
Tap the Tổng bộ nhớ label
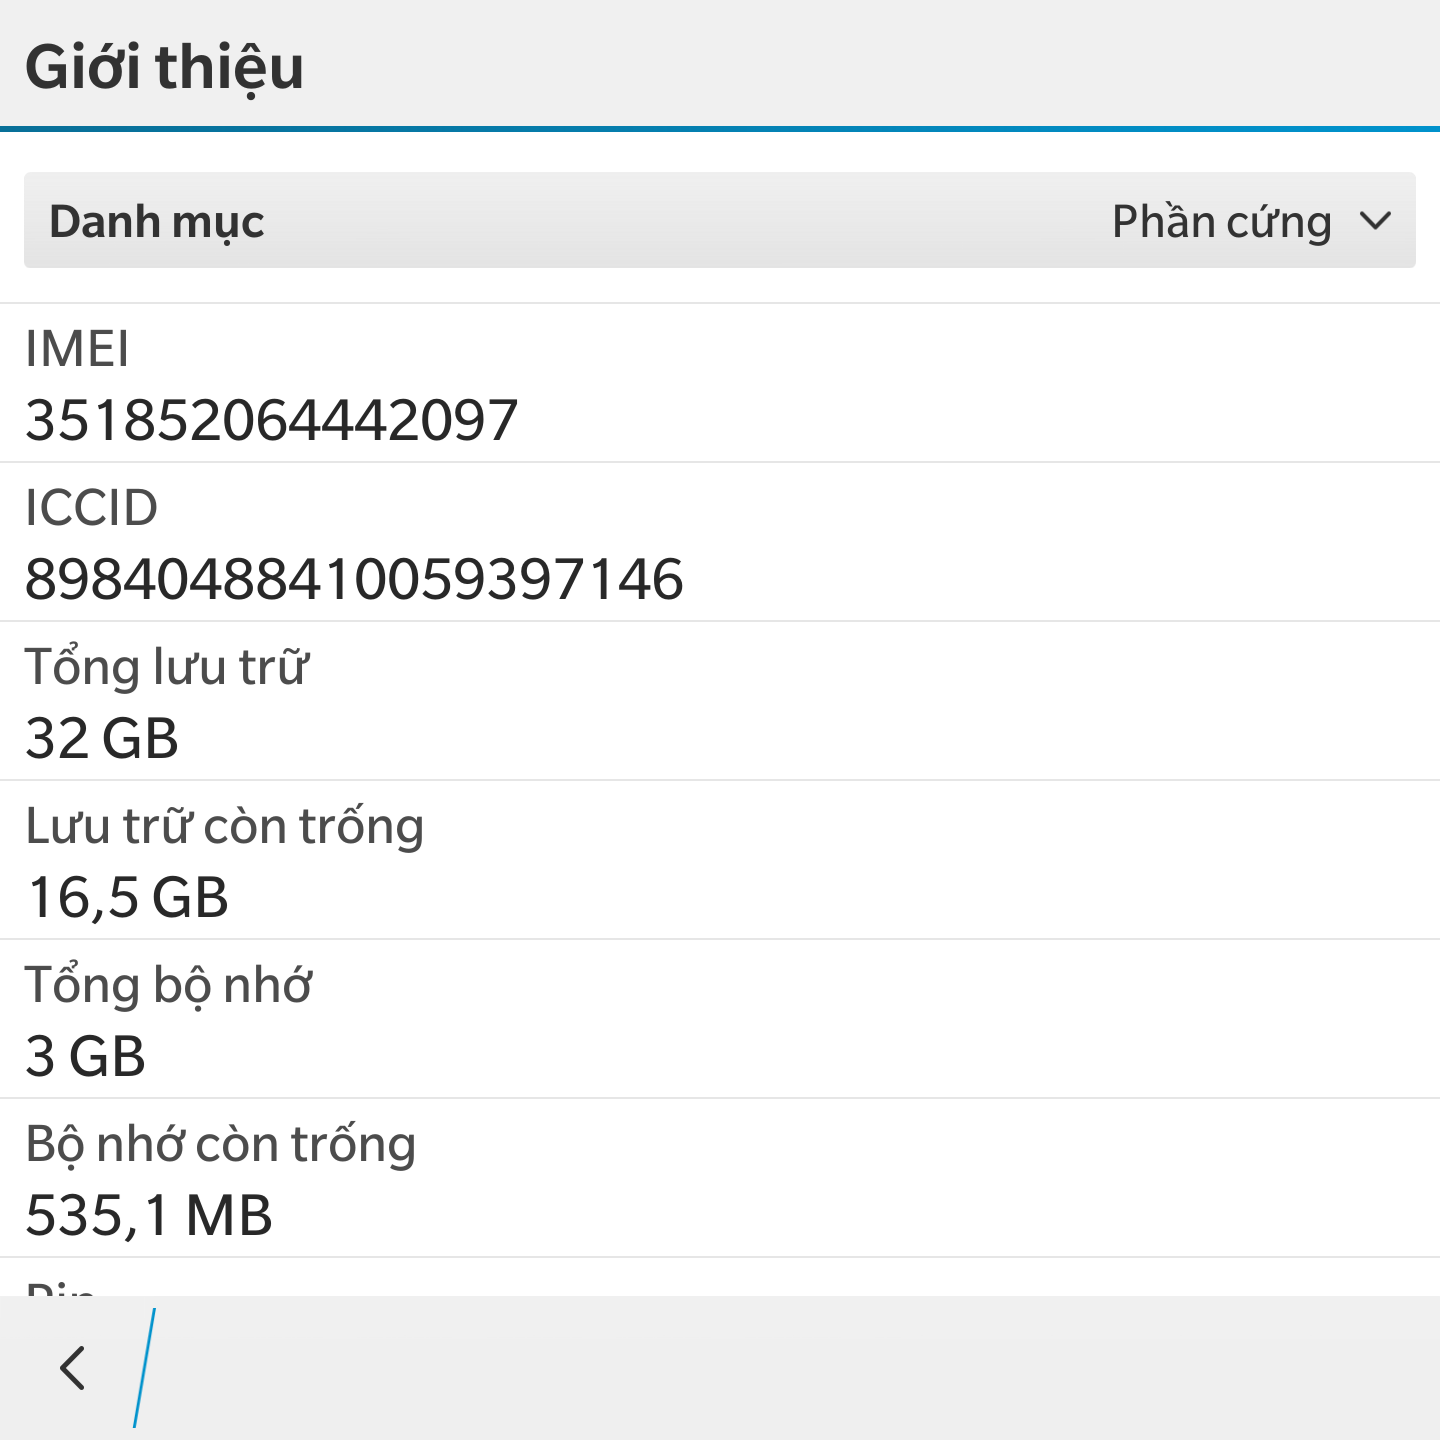(x=169, y=985)
